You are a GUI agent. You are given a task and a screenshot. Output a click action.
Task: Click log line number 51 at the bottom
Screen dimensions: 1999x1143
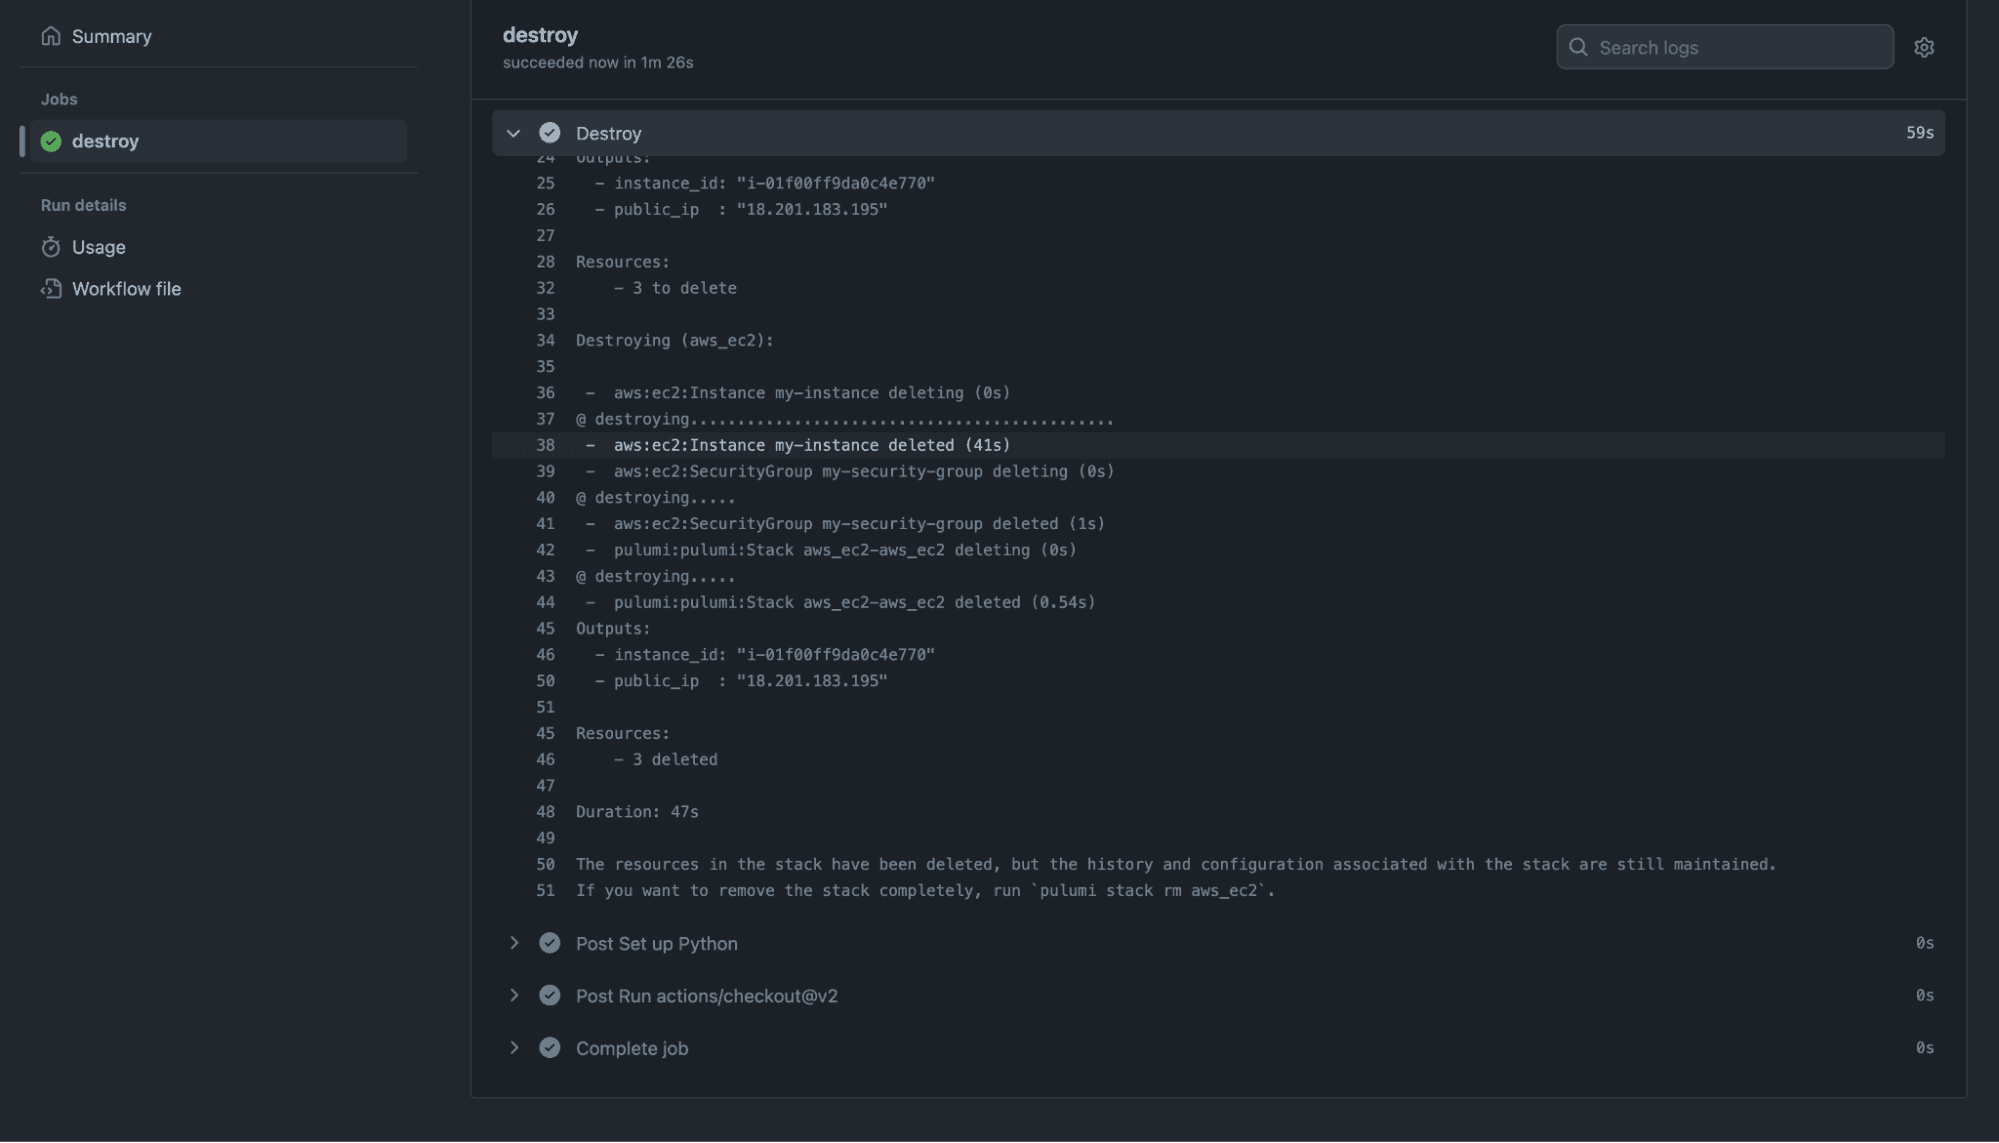click(x=545, y=890)
